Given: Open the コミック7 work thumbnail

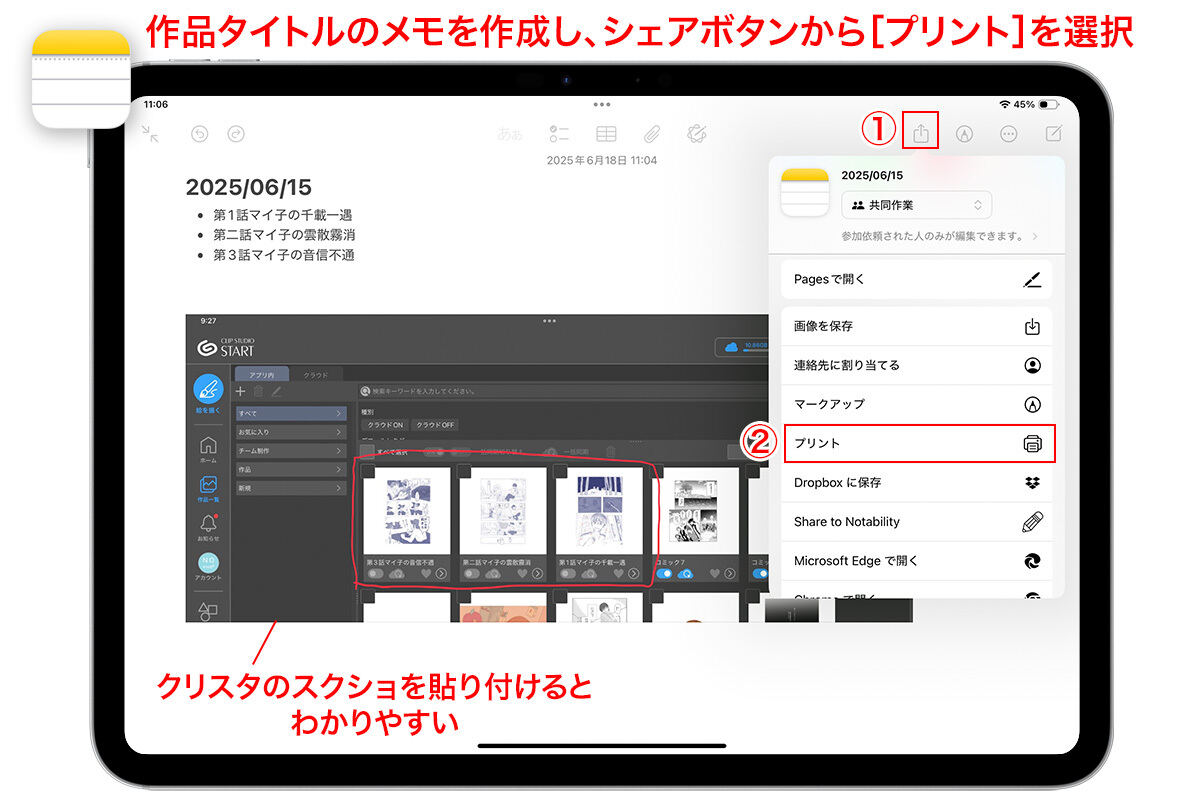Looking at the screenshot, I should (x=695, y=510).
